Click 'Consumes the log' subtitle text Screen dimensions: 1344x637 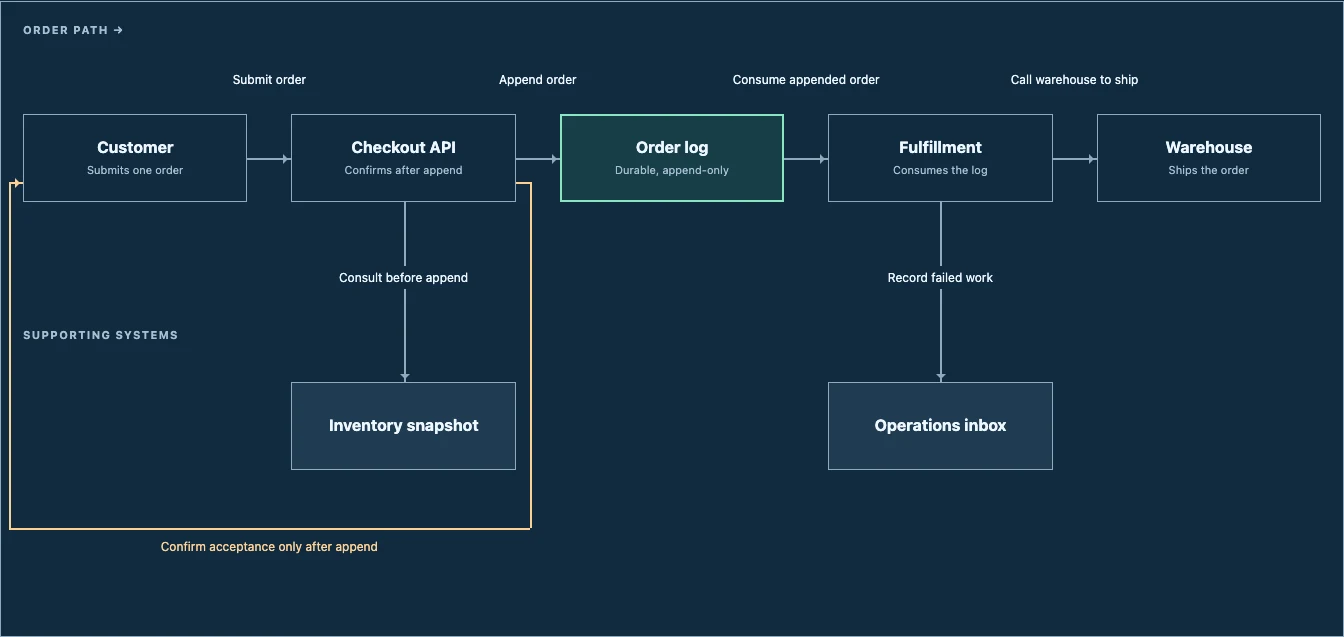(x=940, y=170)
